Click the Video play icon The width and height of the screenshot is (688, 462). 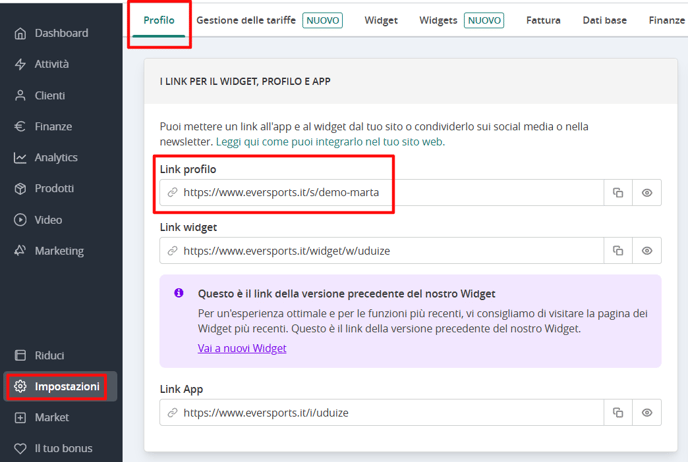(x=20, y=220)
